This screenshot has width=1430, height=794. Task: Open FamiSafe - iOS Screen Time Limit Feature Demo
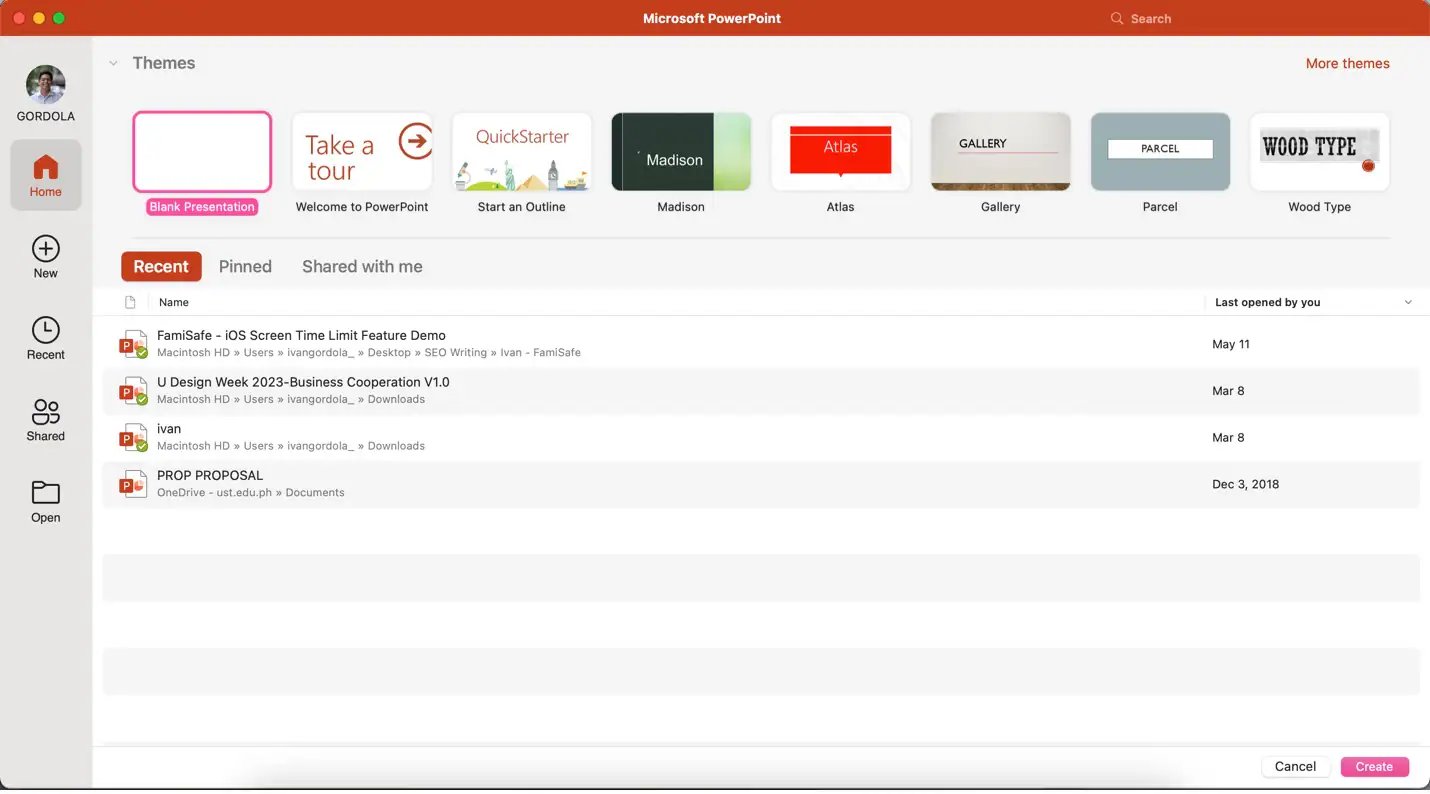point(301,336)
